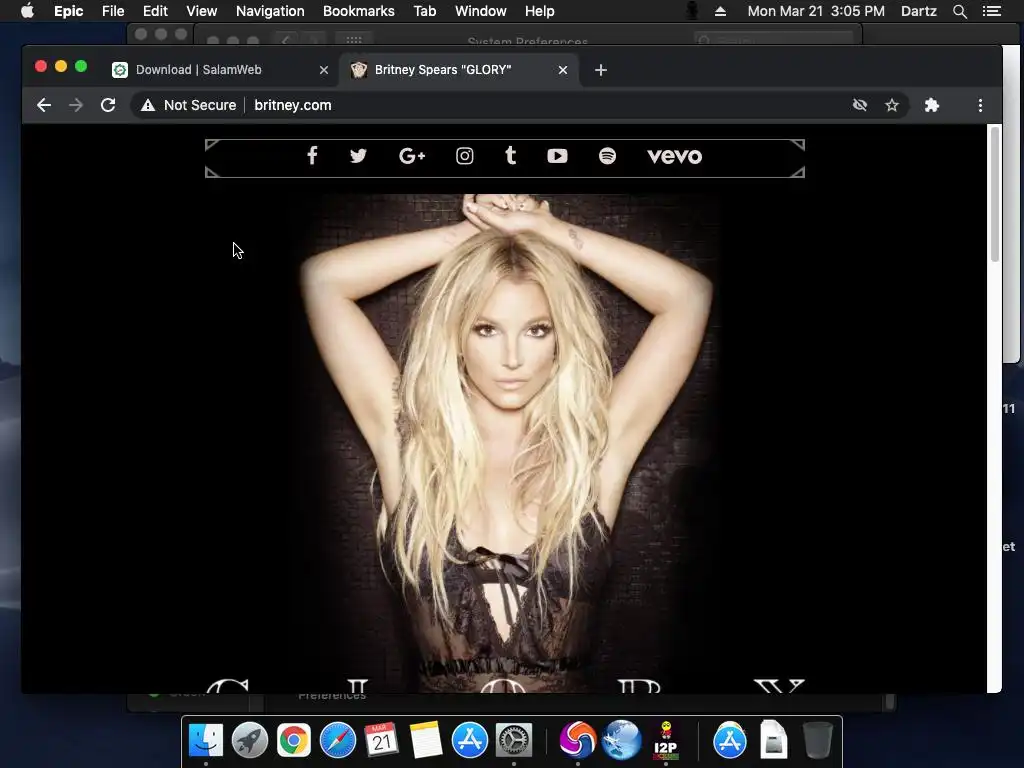Open the Spotify social link
Screen dimensions: 1024x768
pyautogui.click(x=607, y=155)
